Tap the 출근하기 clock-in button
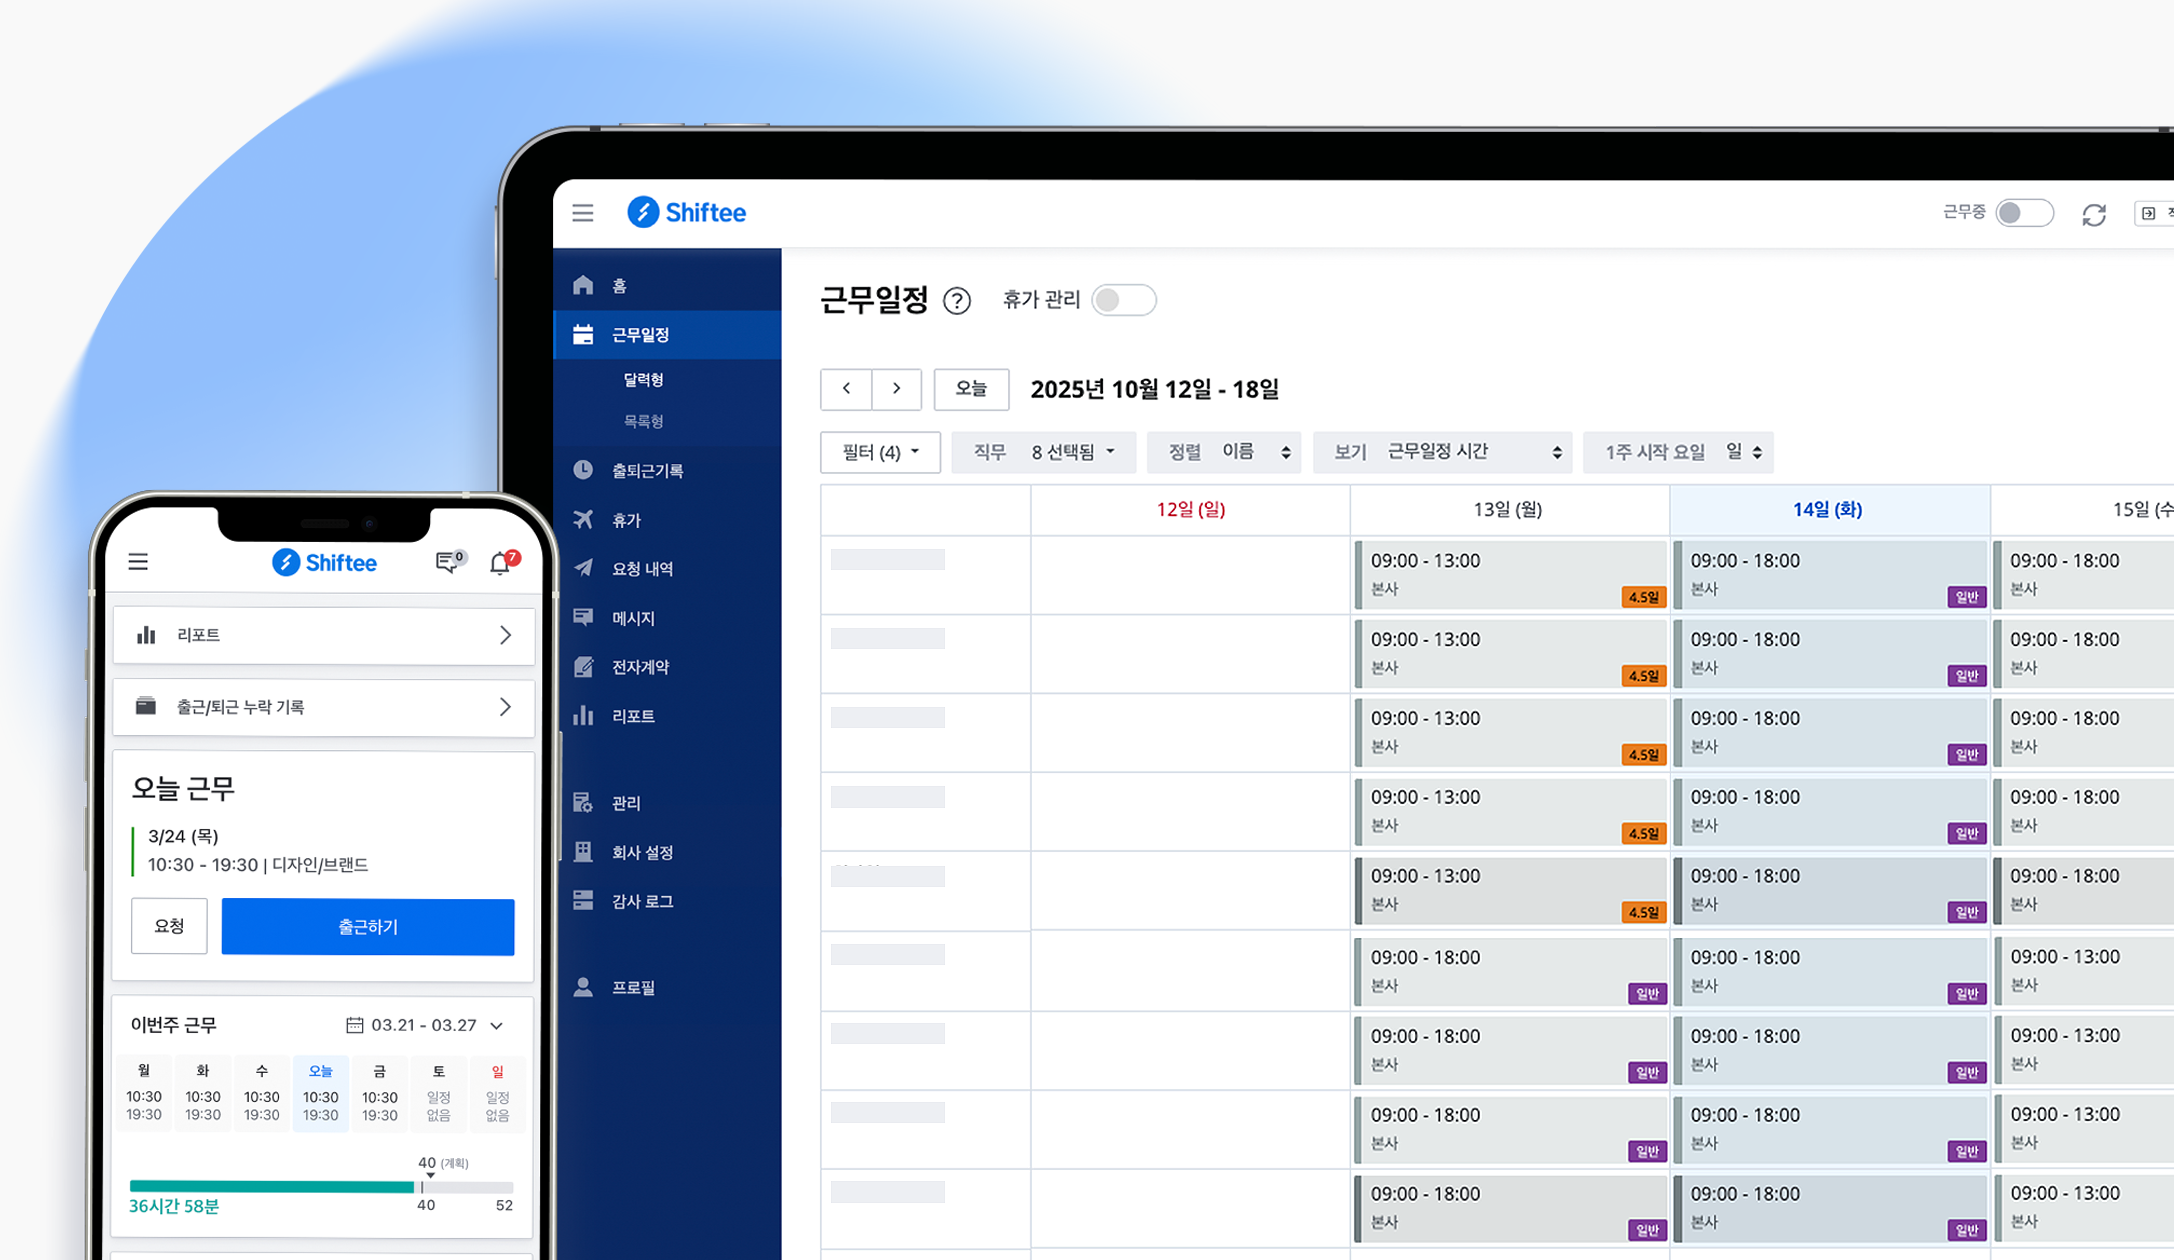 [367, 927]
